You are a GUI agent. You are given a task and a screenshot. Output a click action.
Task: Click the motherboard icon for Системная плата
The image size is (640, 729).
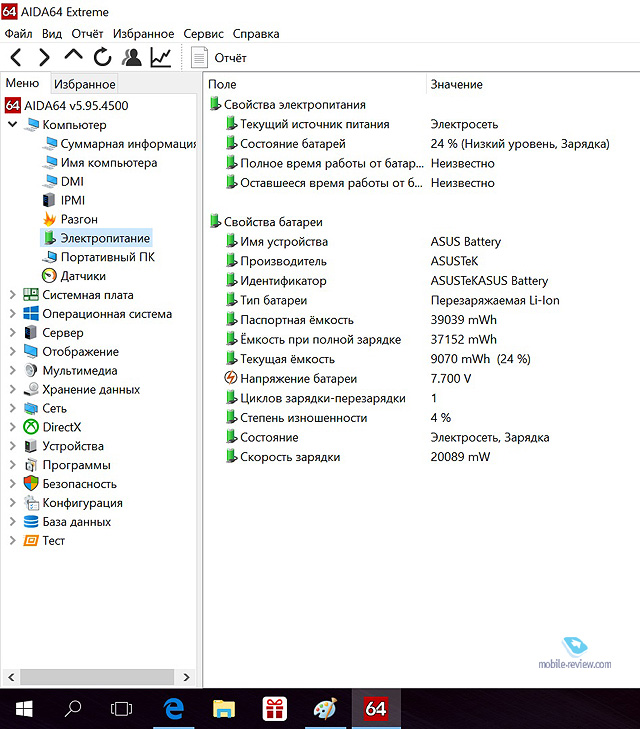[x=31, y=295]
